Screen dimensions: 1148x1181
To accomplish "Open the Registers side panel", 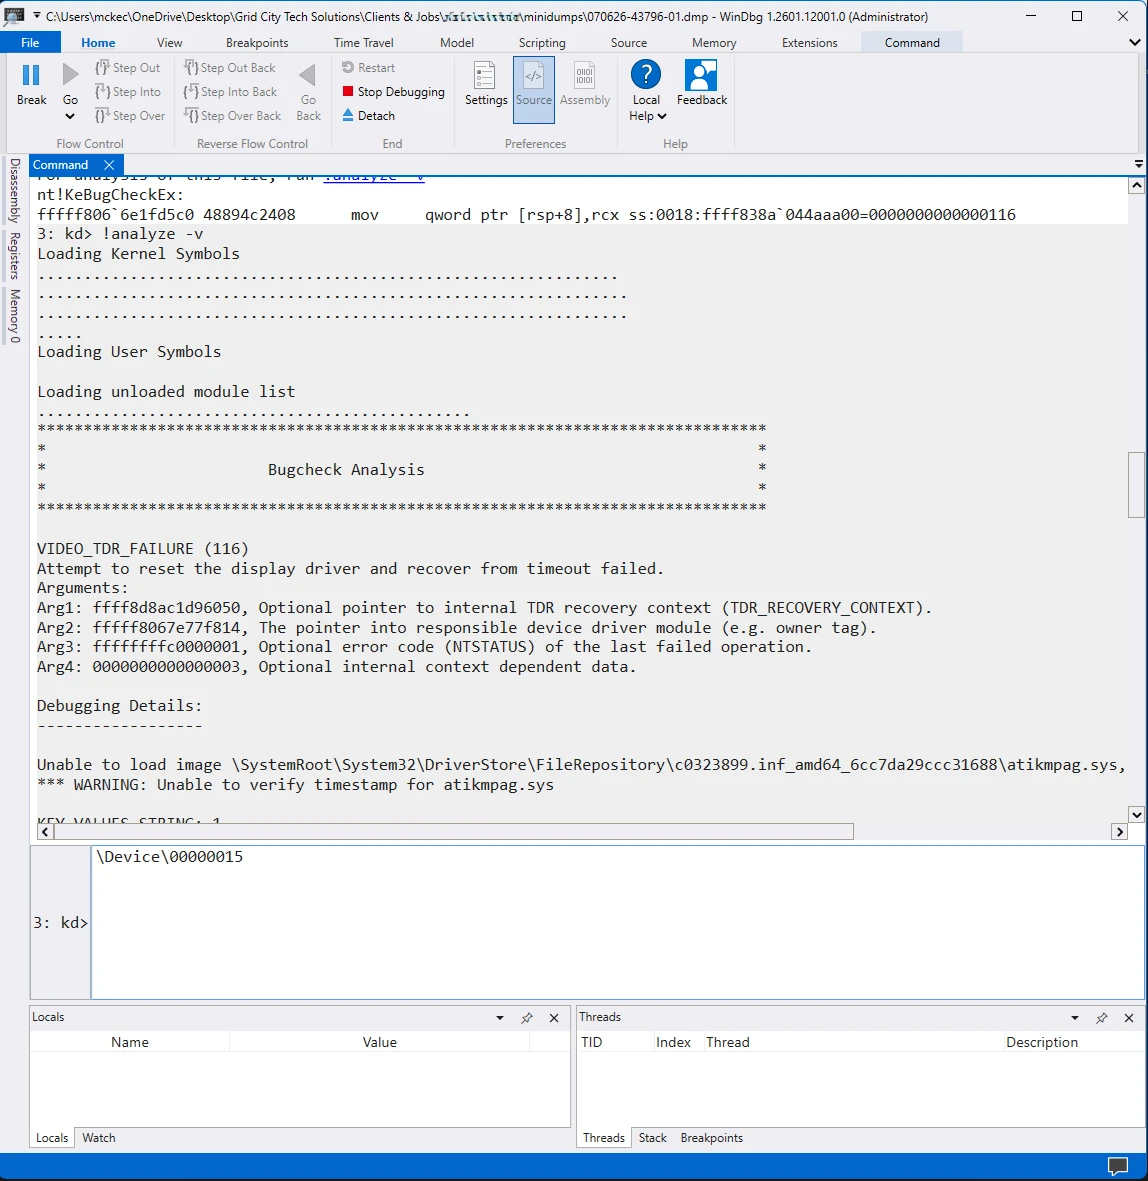I will (x=14, y=256).
